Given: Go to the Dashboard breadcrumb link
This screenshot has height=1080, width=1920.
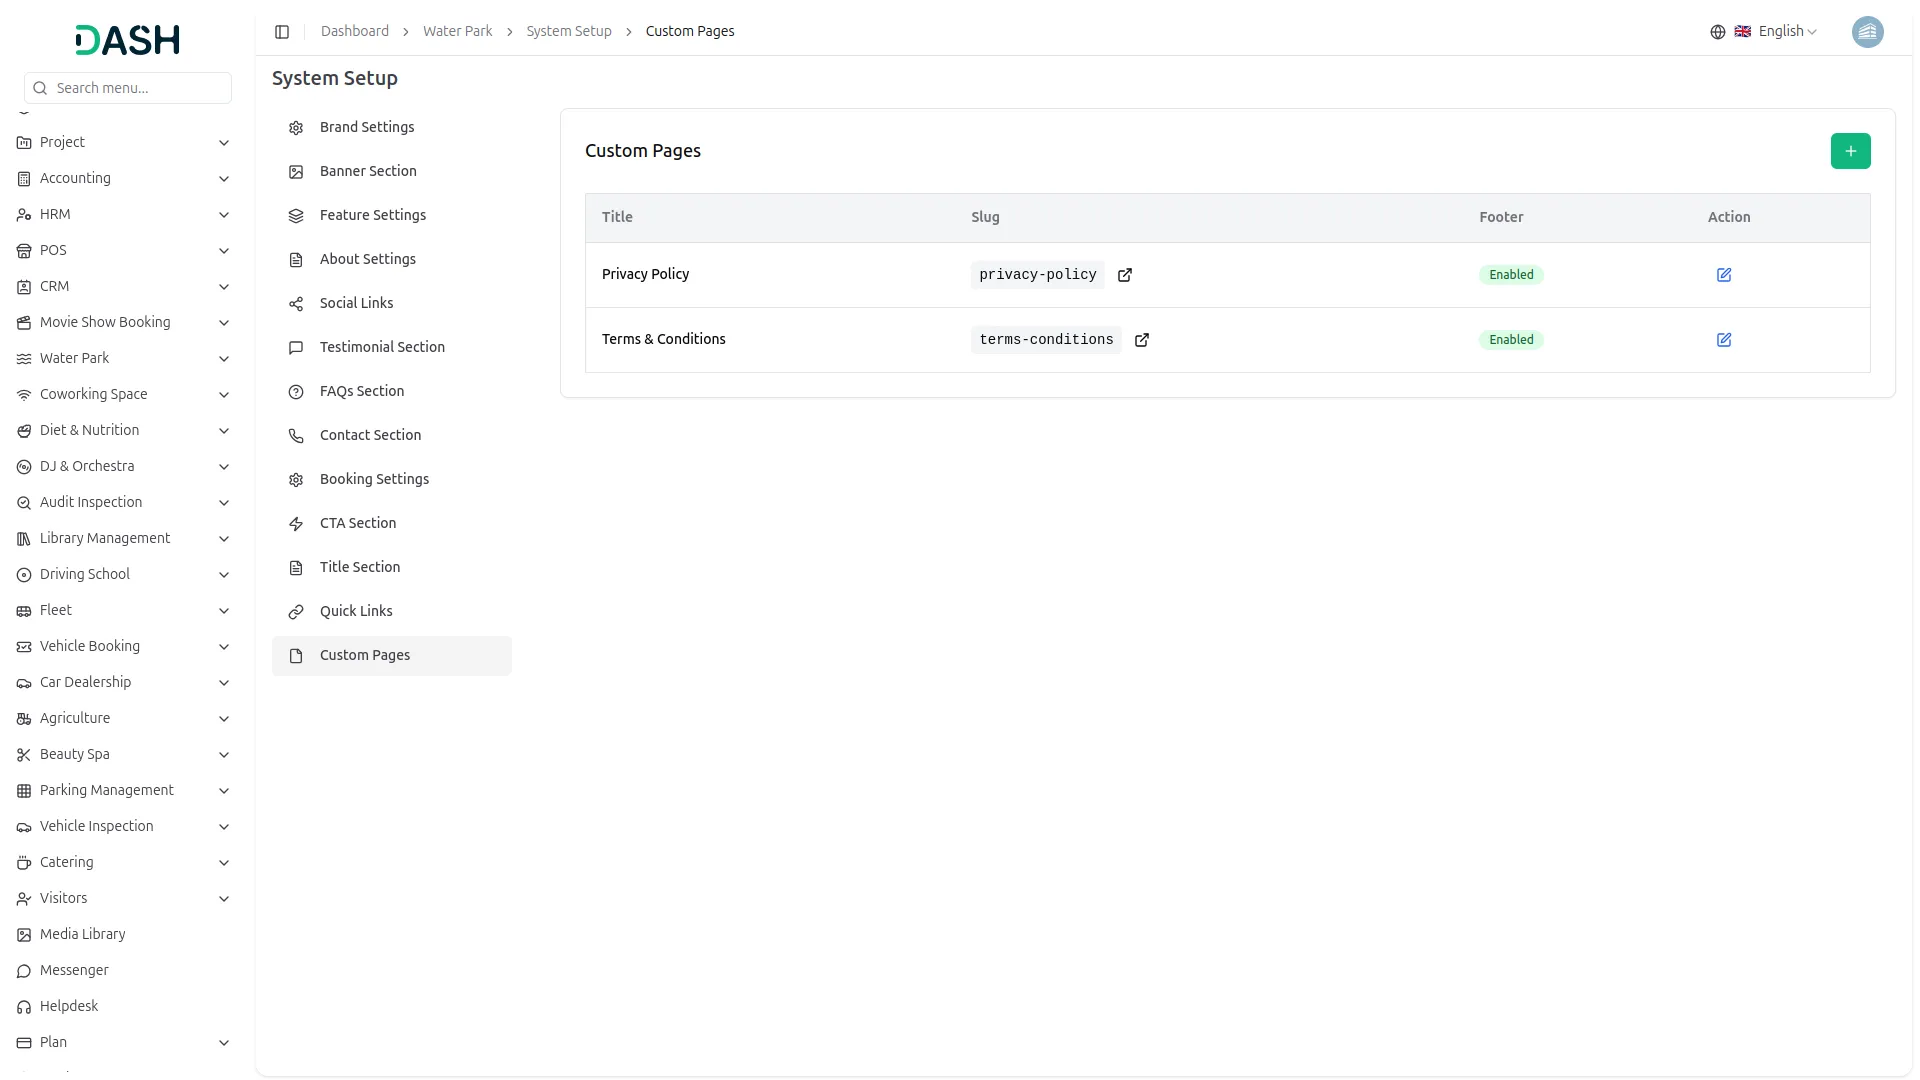Looking at the screenshot, I should 355,32.
